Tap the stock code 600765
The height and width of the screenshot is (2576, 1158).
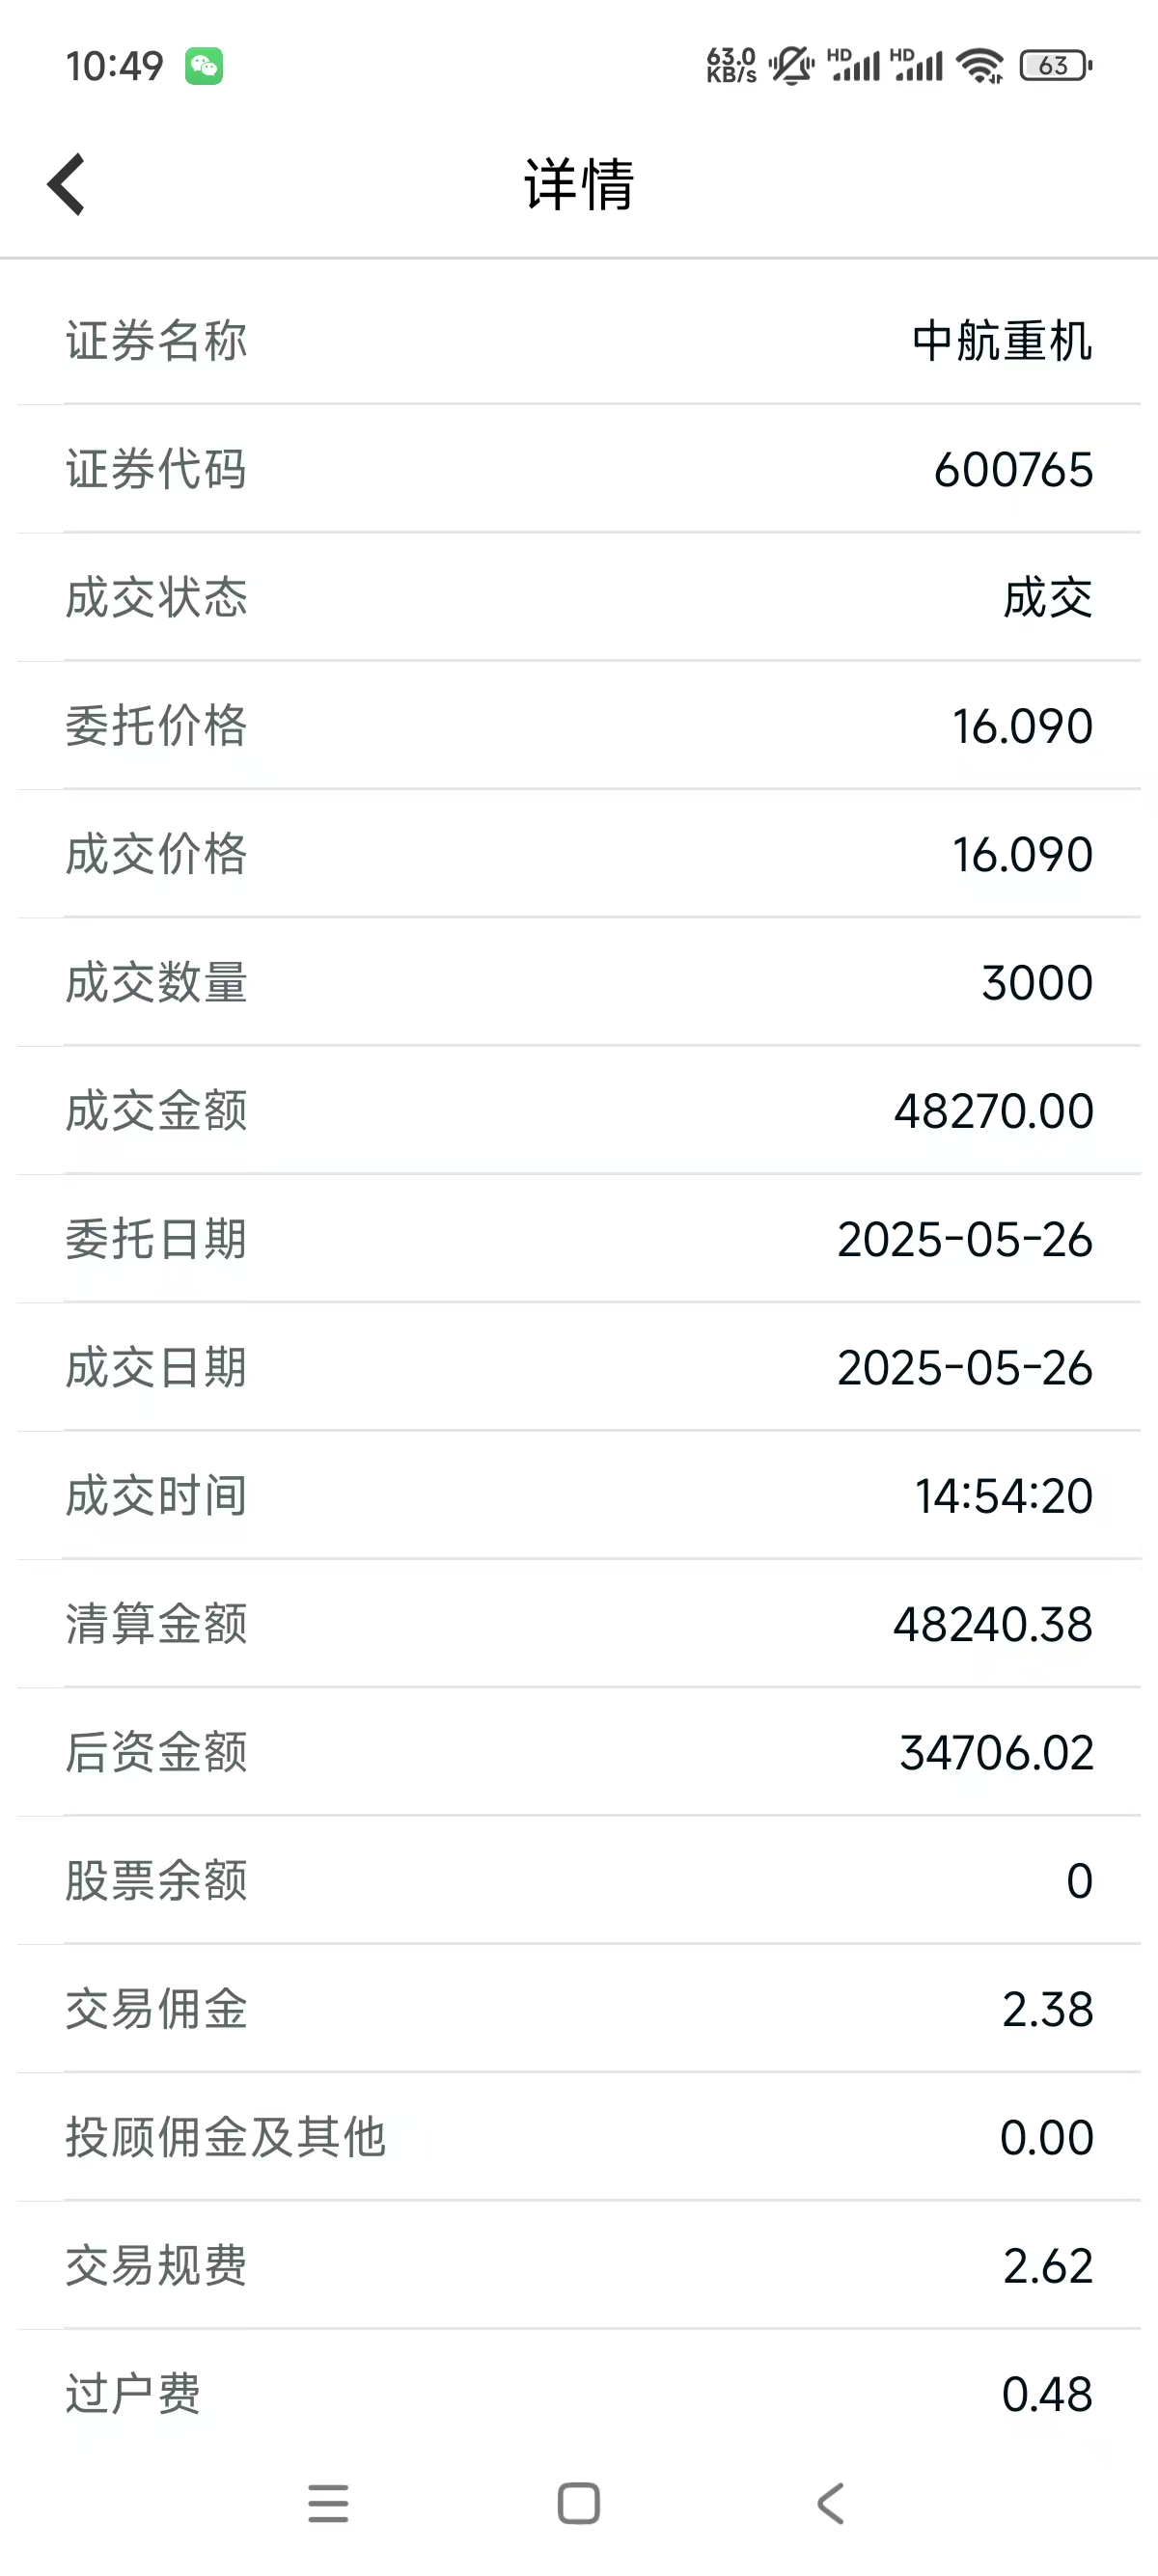[1013, 470]
